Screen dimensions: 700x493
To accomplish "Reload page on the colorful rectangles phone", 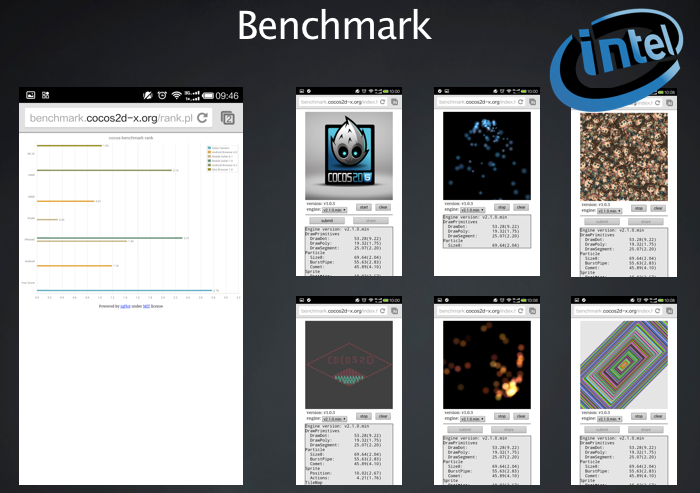I will [658, 311].
